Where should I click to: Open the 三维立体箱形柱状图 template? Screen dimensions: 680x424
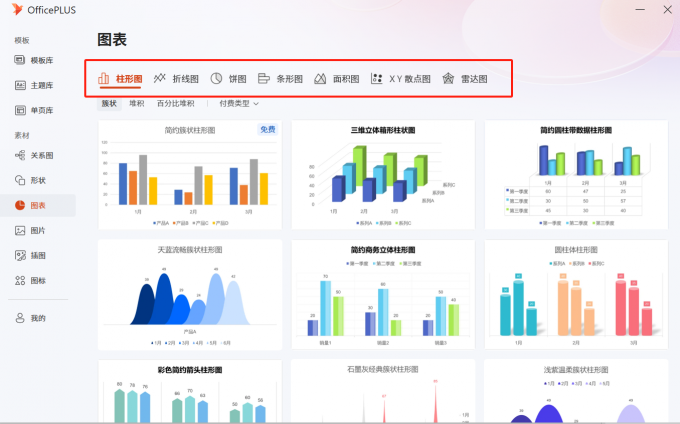click(x=383, y=175)
